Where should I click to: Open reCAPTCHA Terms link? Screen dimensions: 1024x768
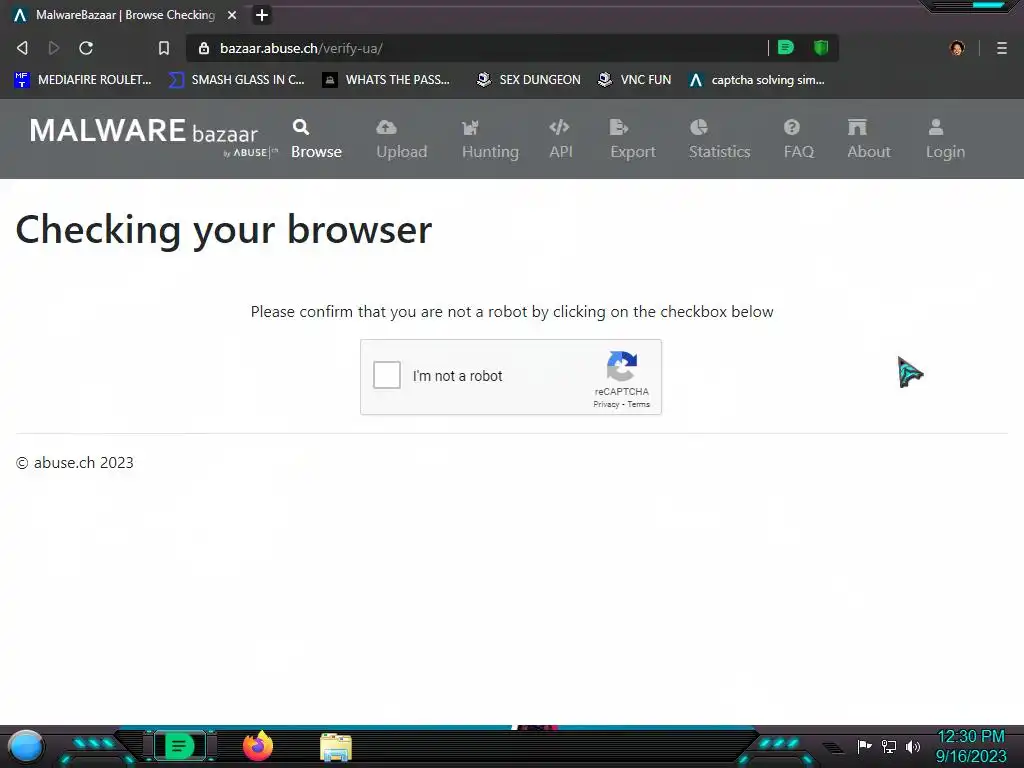click(639, 404)
